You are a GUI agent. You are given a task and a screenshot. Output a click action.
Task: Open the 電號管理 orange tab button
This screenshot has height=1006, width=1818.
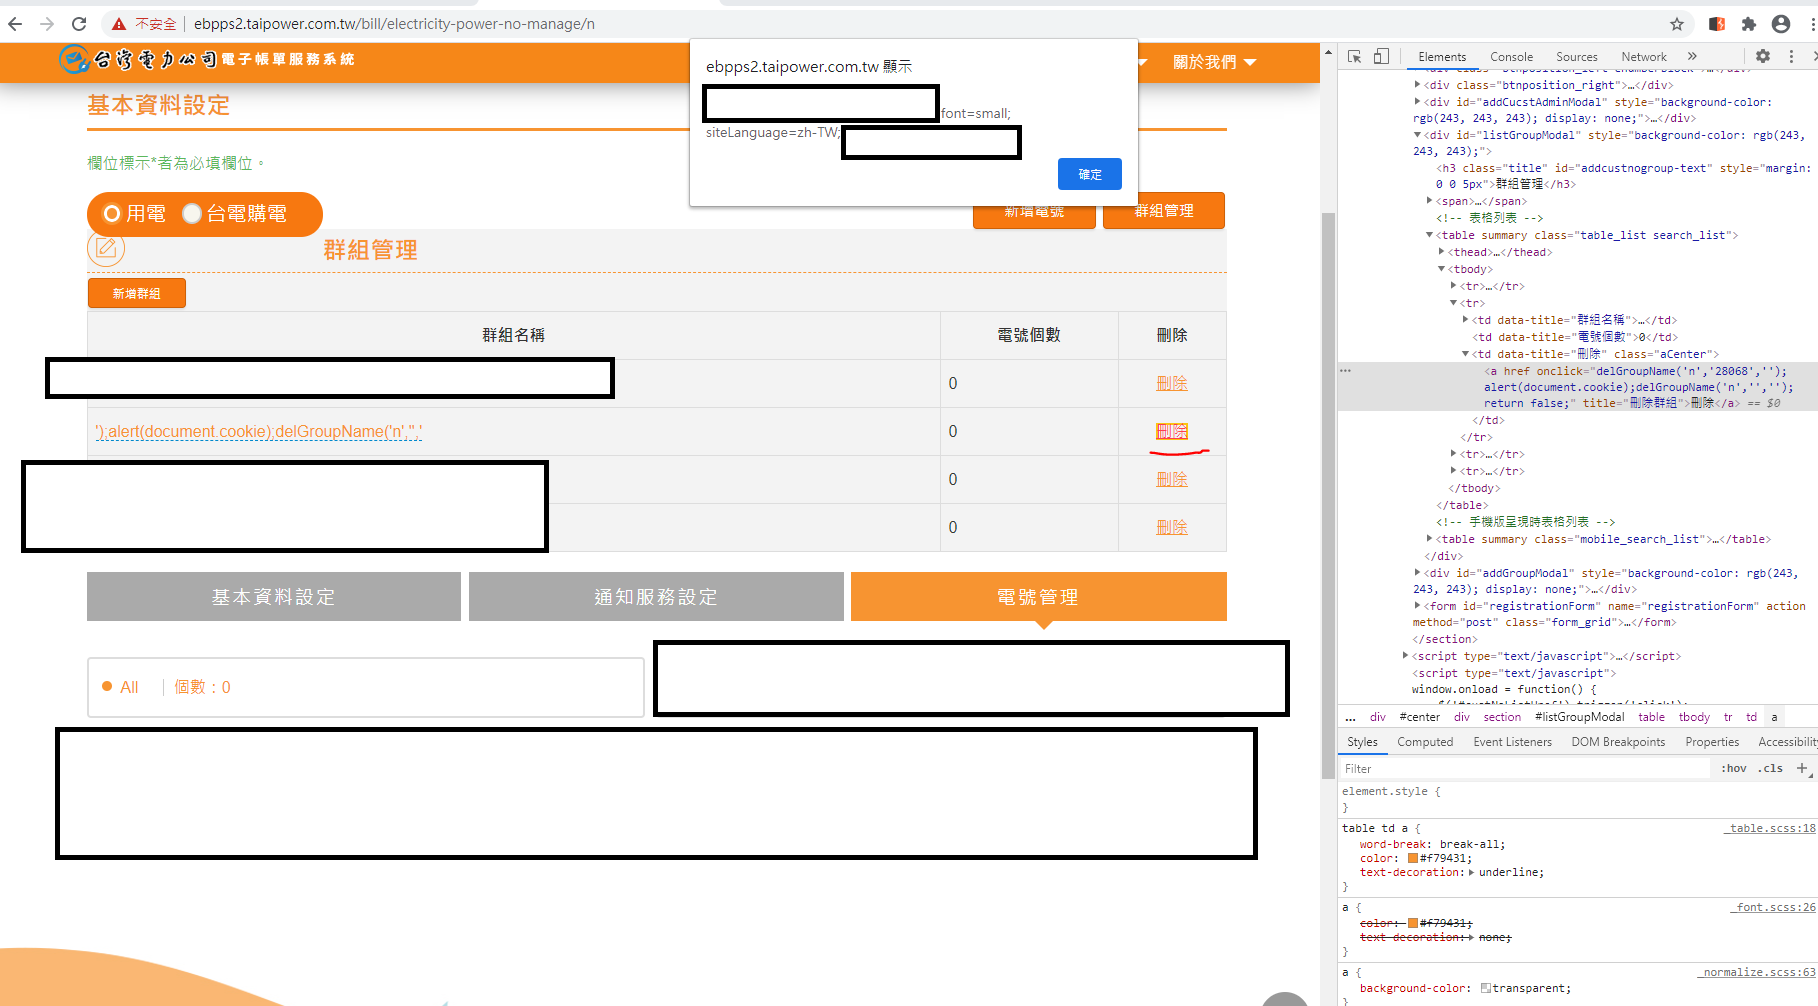click(x=1039, y=597)
